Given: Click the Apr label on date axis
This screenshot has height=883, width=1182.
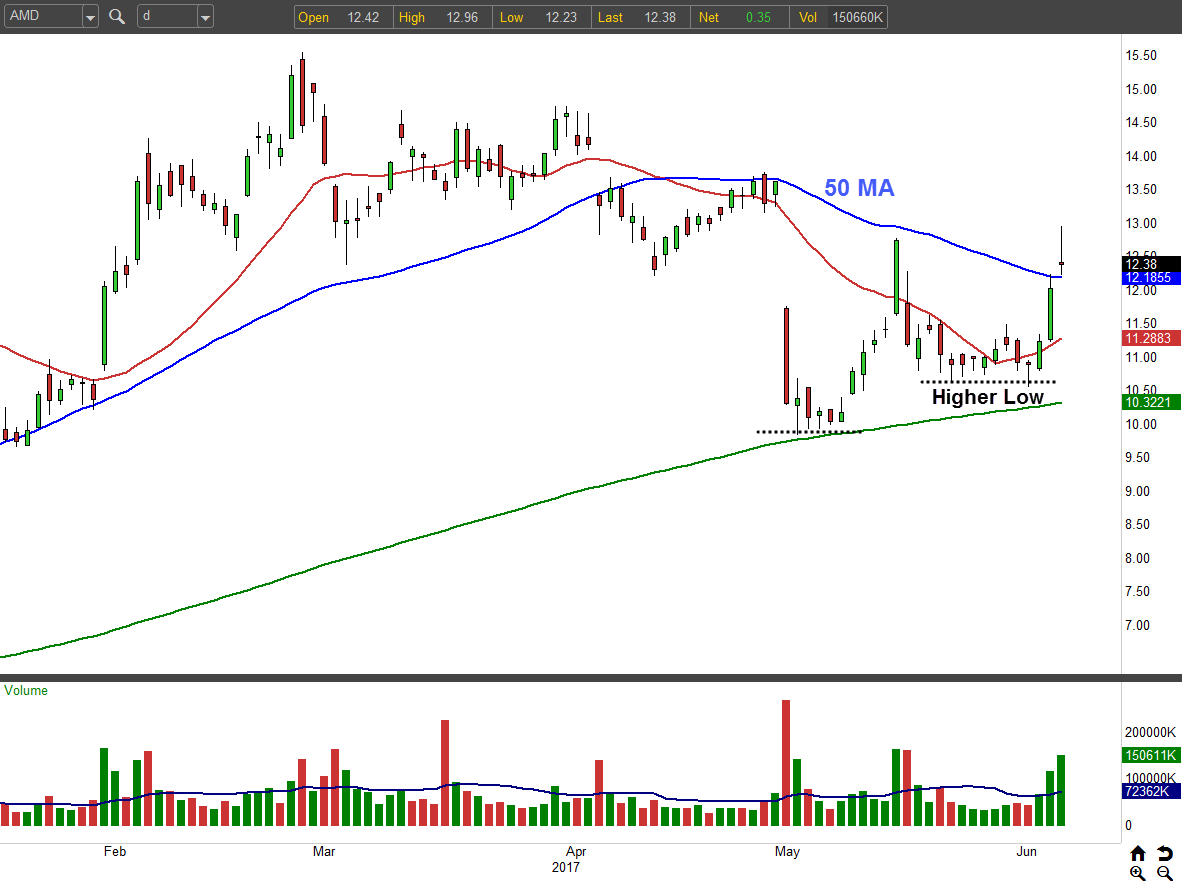Looking at the screenshot, I should tap(576, 851).
